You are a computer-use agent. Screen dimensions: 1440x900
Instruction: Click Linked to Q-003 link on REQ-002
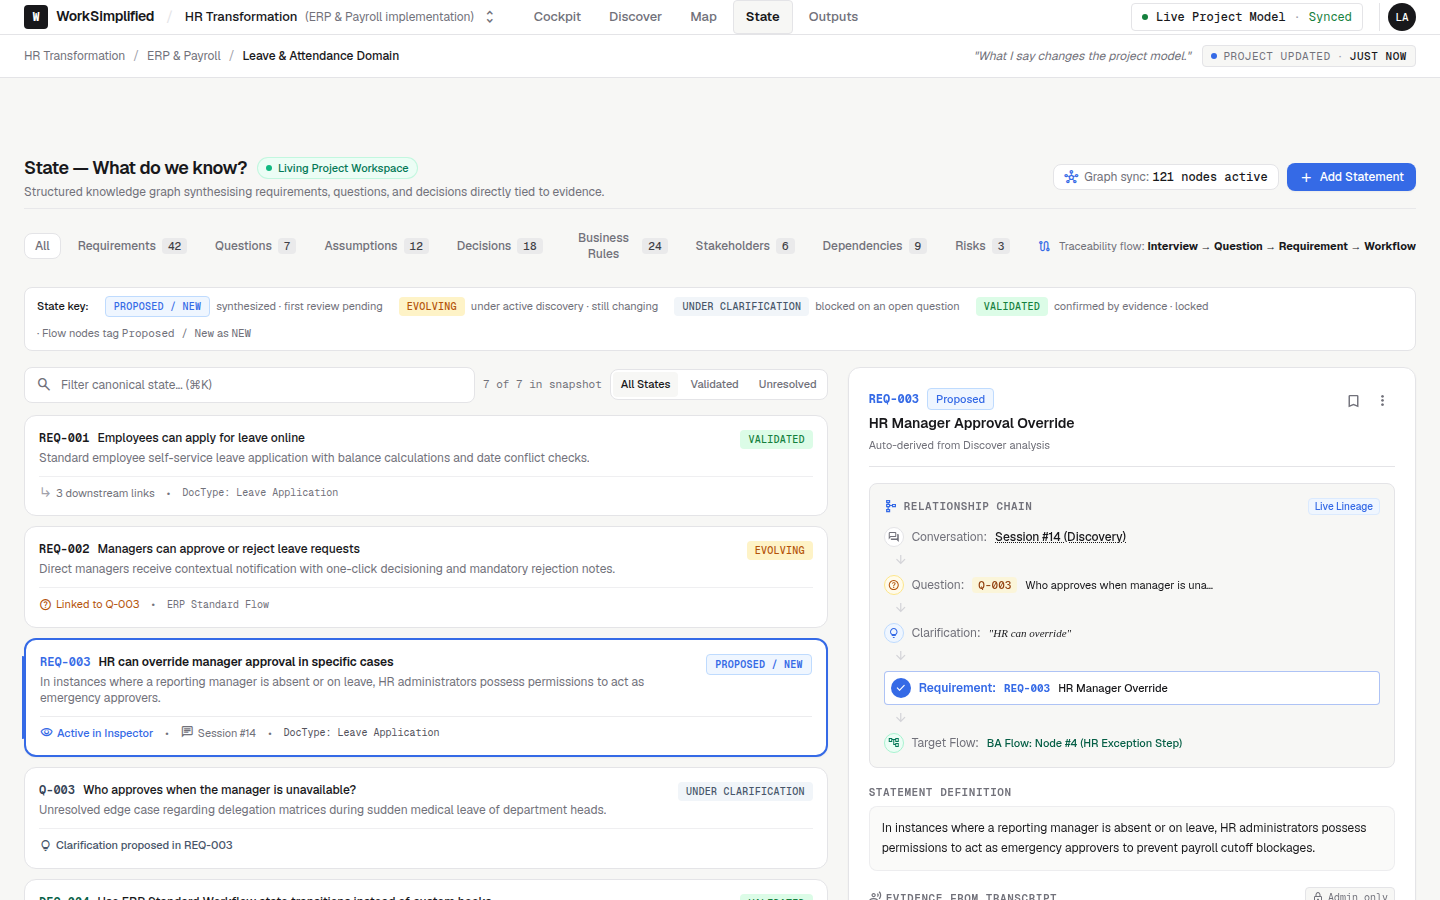[89, 604]
